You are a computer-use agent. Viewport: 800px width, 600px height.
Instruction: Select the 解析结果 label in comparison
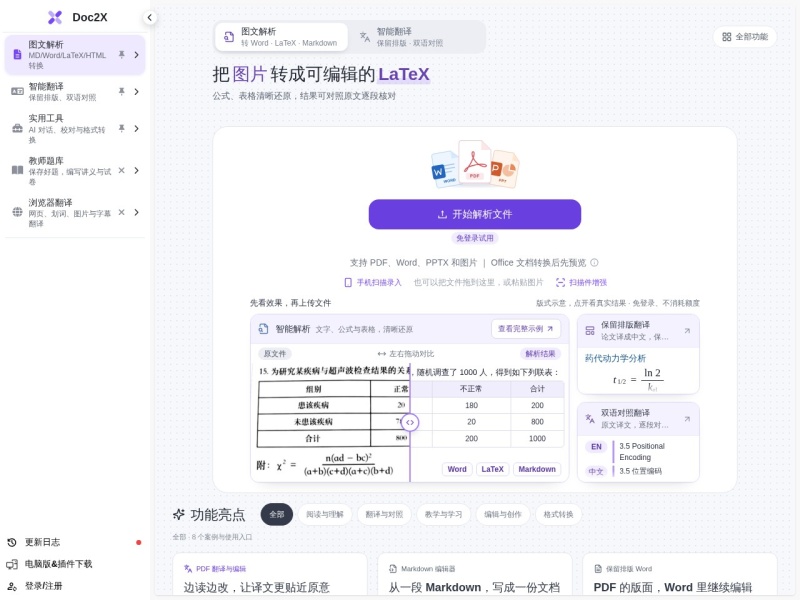[540, 354]
